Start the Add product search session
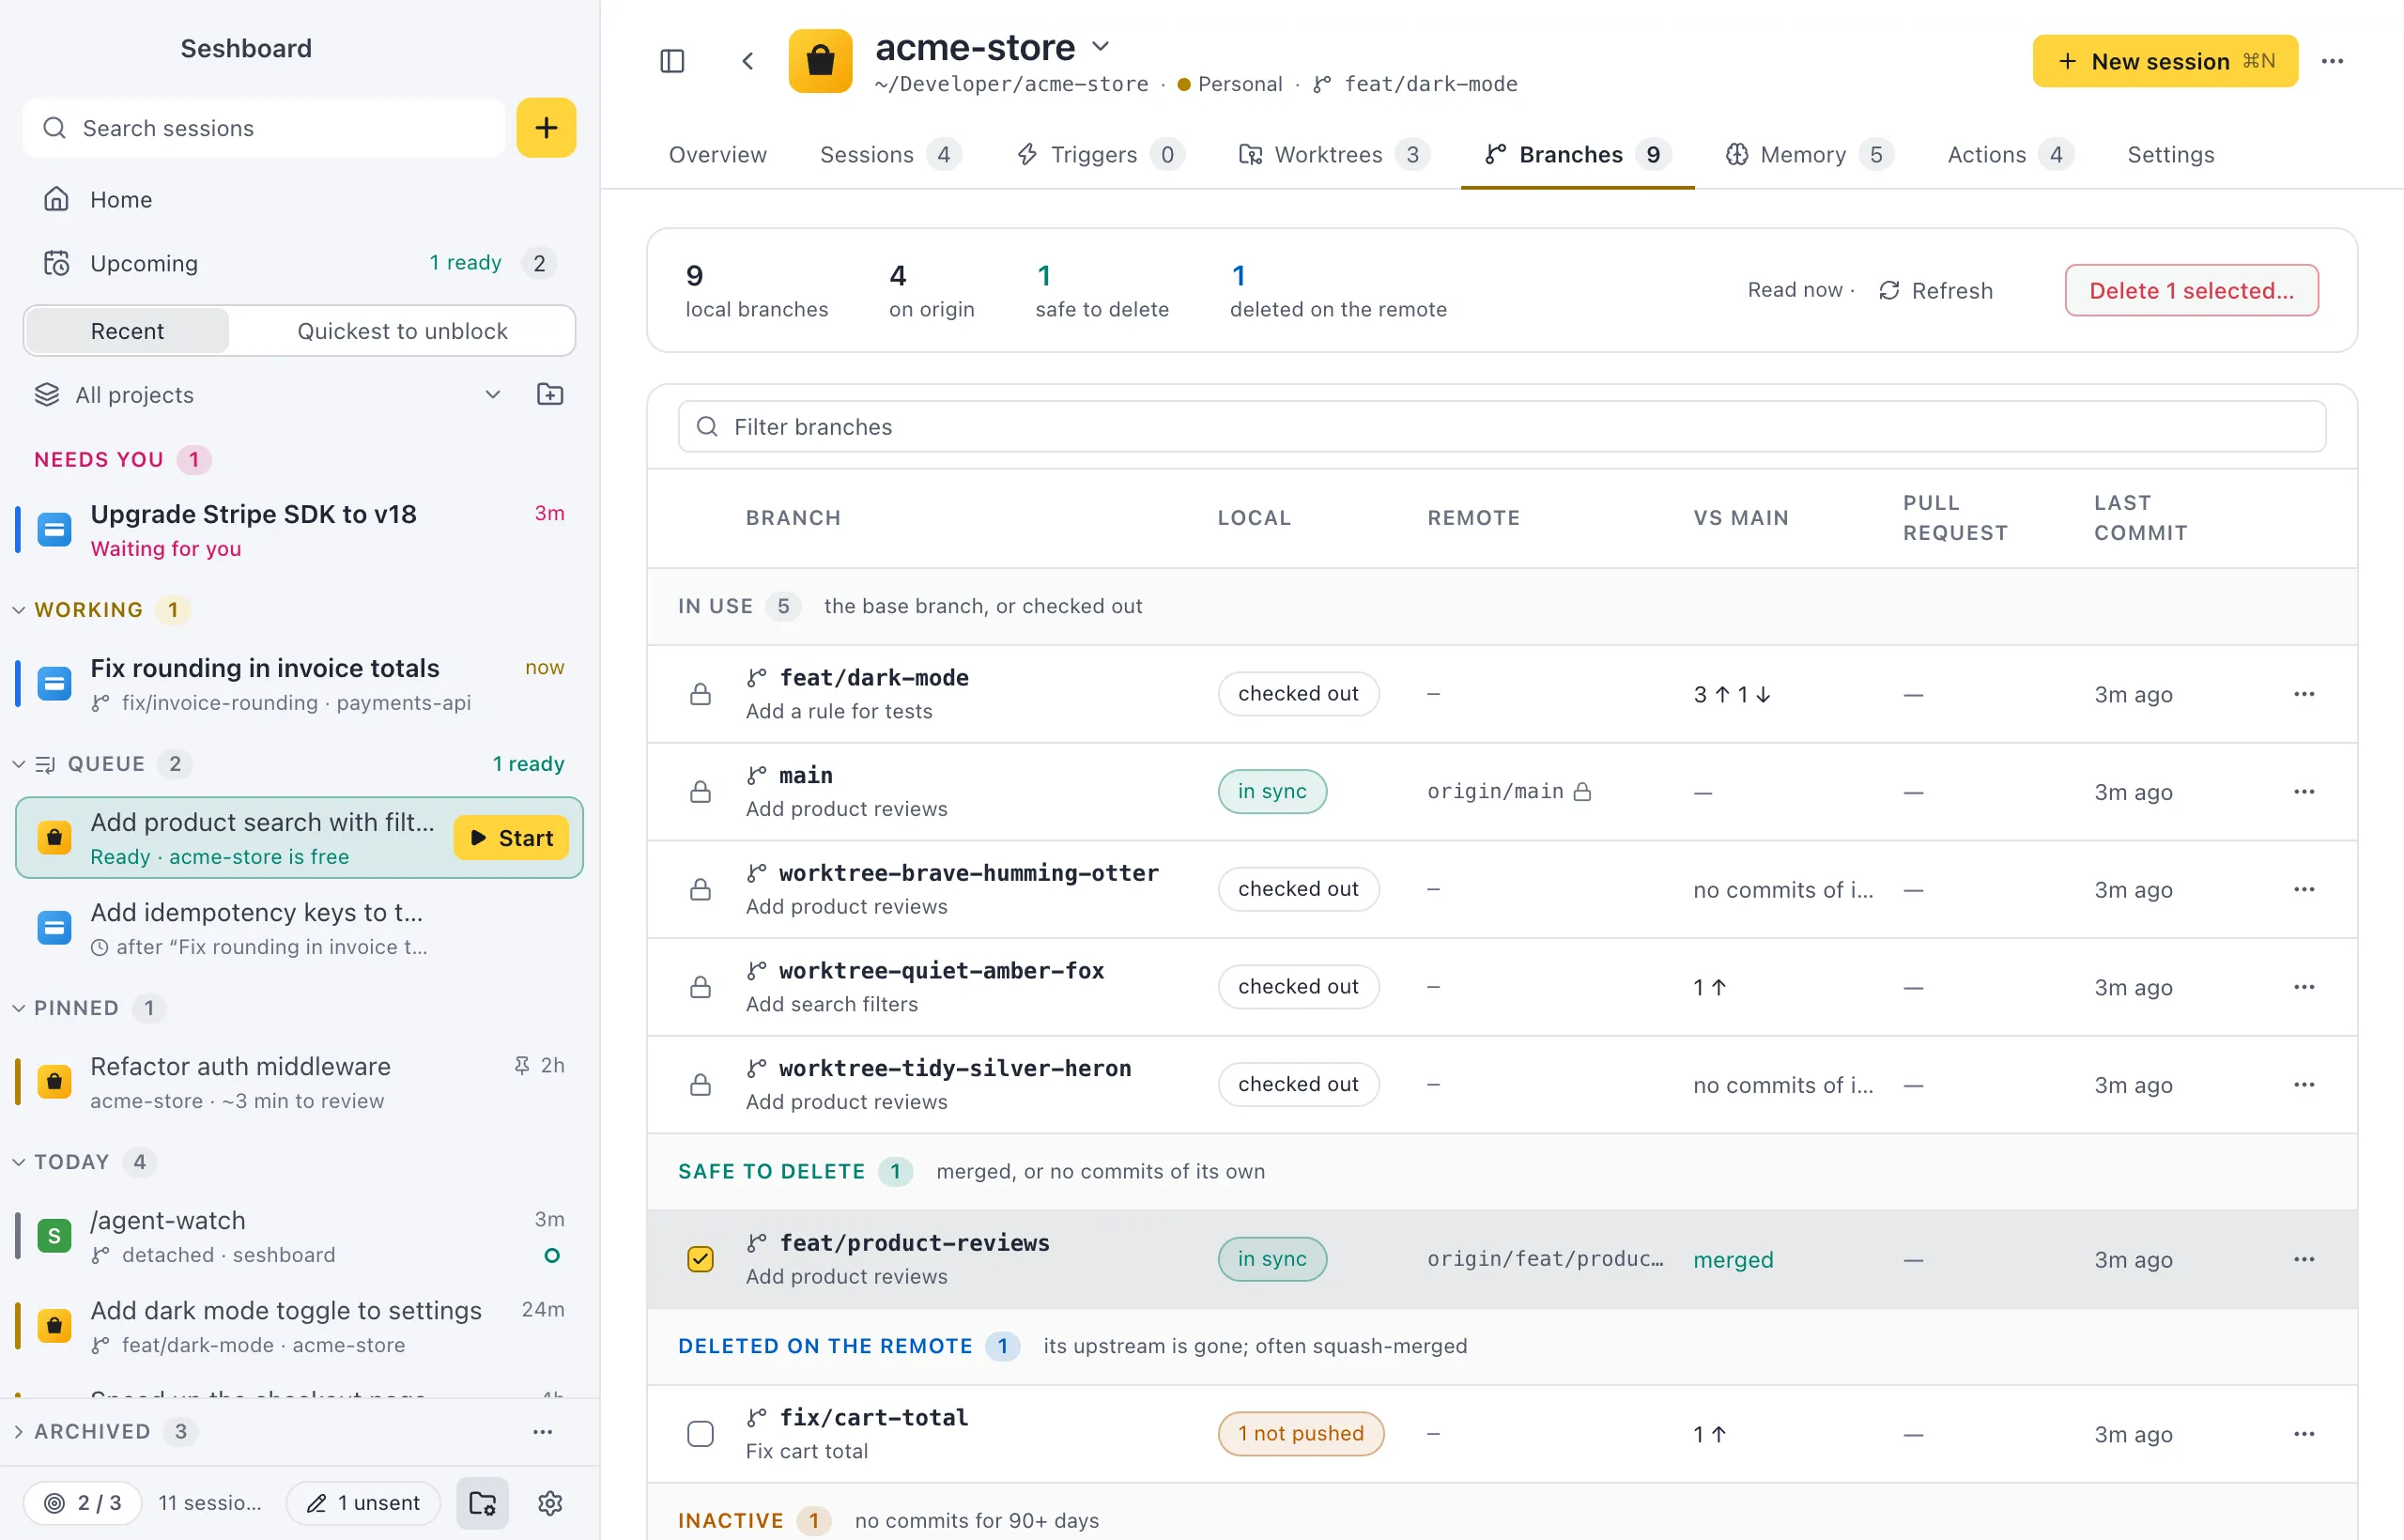Screen dimensions: 2404x1540 click(511, 838)
